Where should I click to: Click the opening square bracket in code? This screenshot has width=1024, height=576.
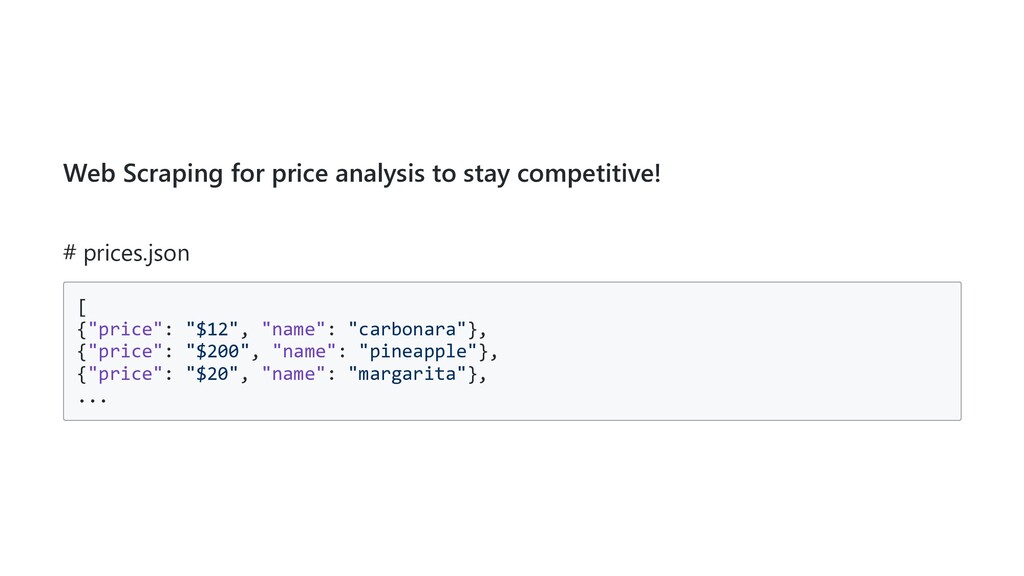click(82, 307)
